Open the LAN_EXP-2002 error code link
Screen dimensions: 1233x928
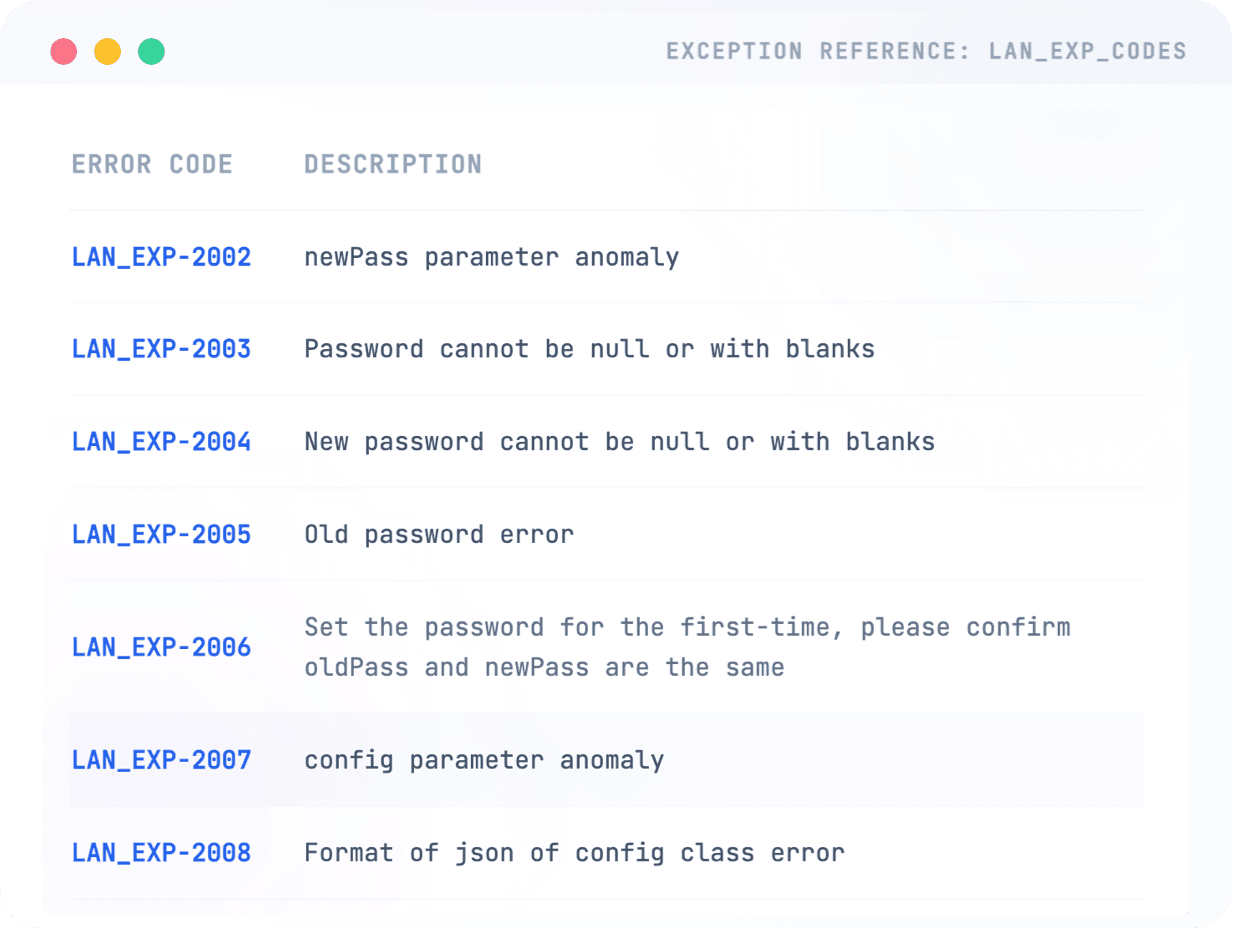[161, 257]
